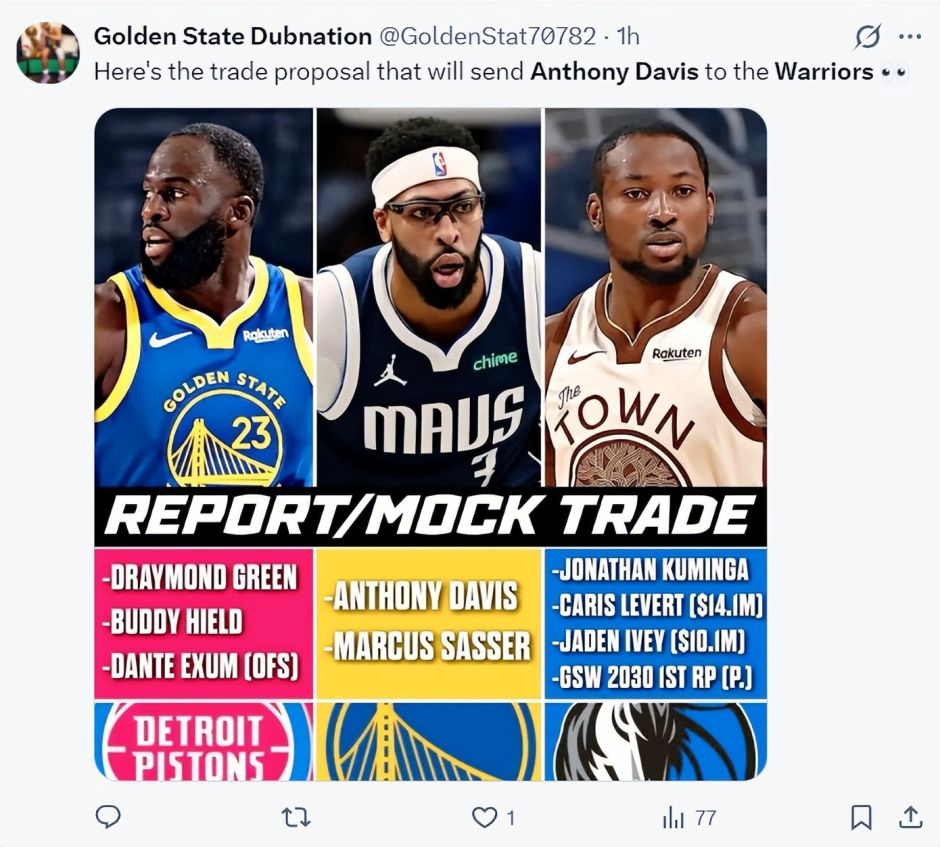The height and width of the screenshot is (847, 940).
Task: Share the post via upload icon
Action: tap(911, 817)
